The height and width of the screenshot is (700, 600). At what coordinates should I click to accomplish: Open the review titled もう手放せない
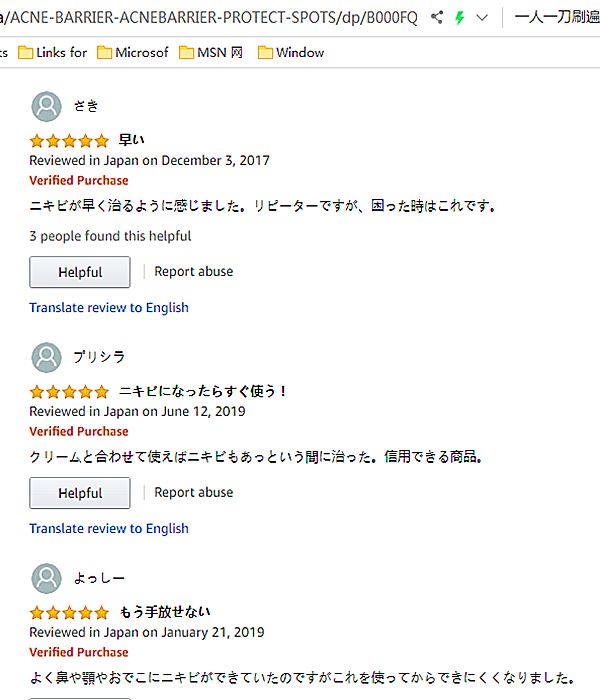[x=164, y=612]
